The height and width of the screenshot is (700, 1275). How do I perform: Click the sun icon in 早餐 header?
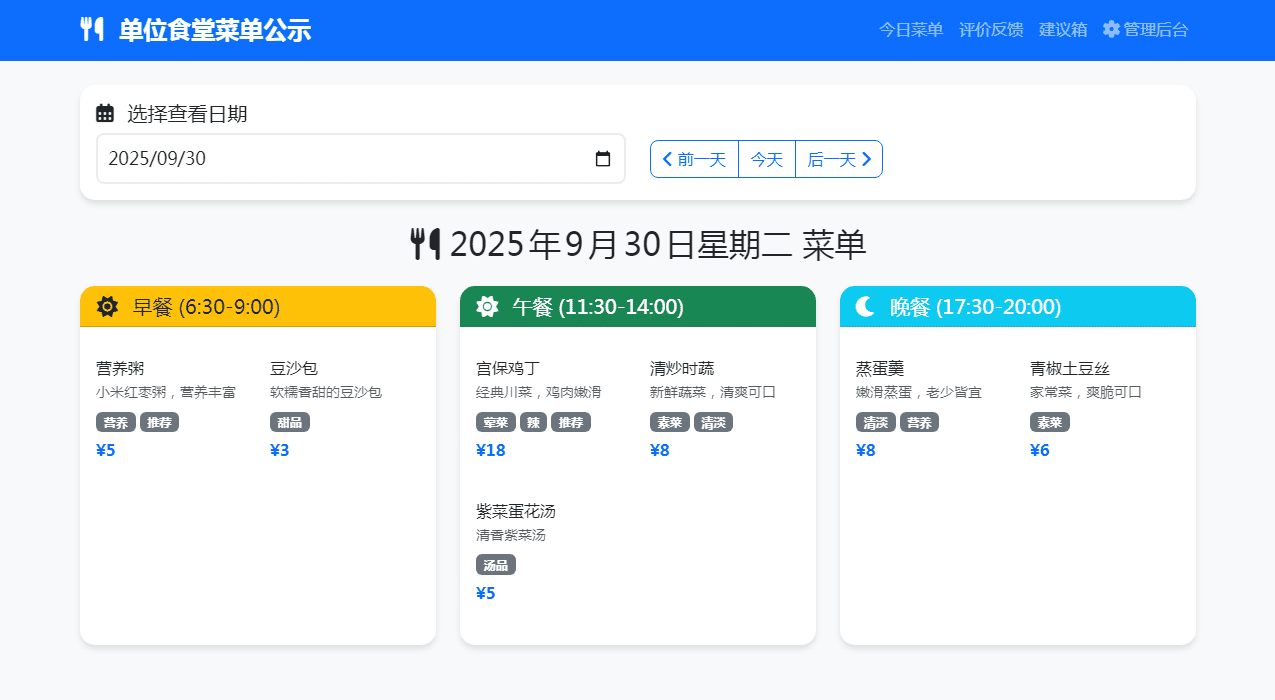[107, 307]
